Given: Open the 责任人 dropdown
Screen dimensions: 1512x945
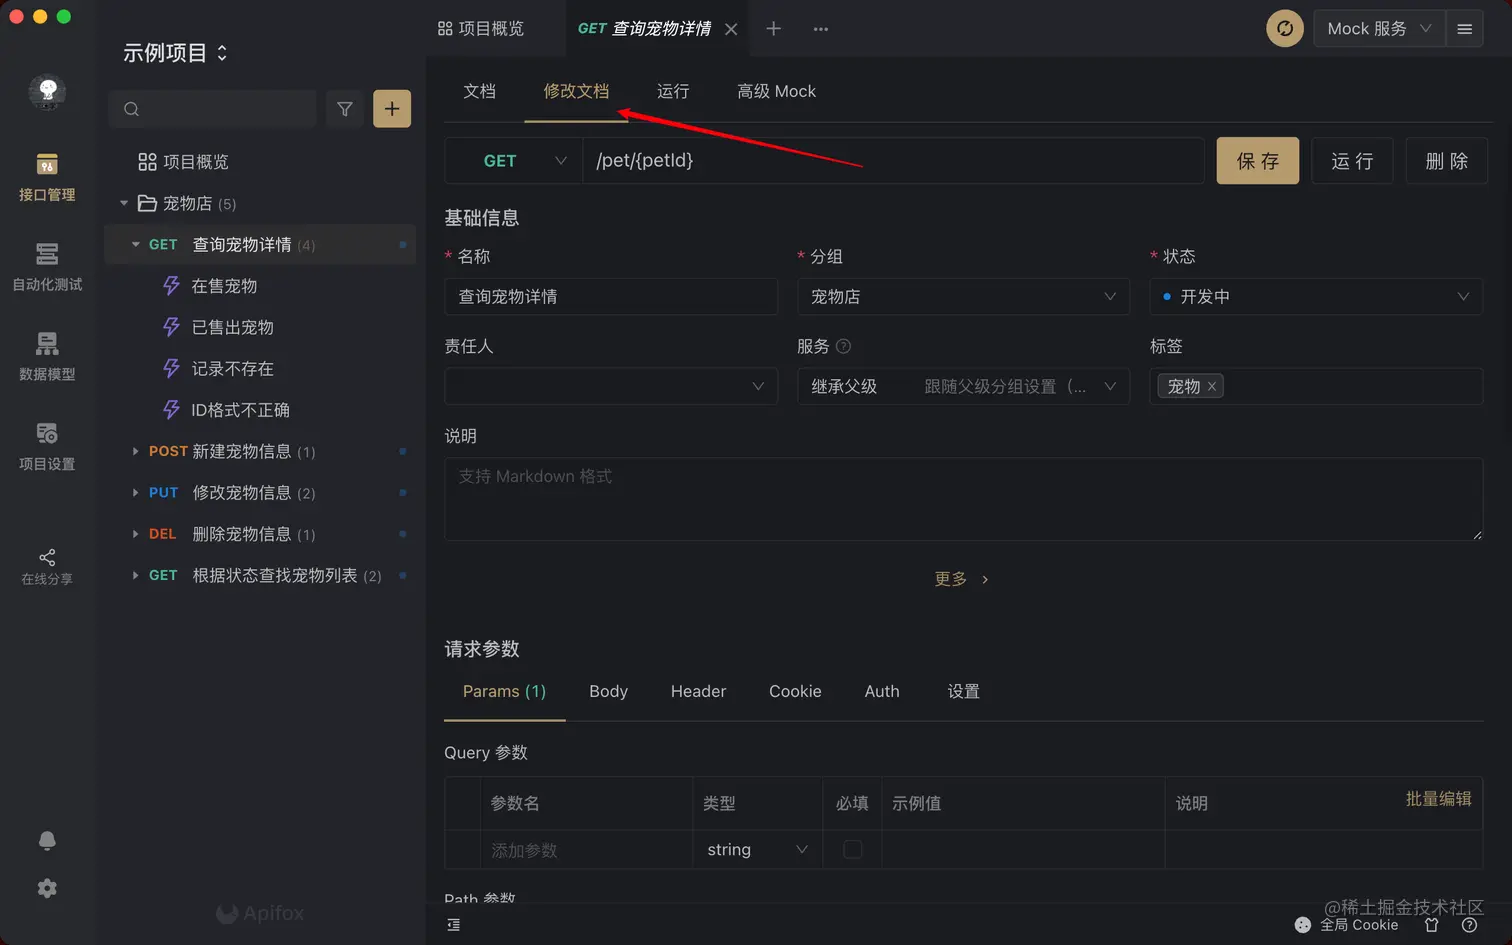Looking at the screenshot, I should [611, 386].
